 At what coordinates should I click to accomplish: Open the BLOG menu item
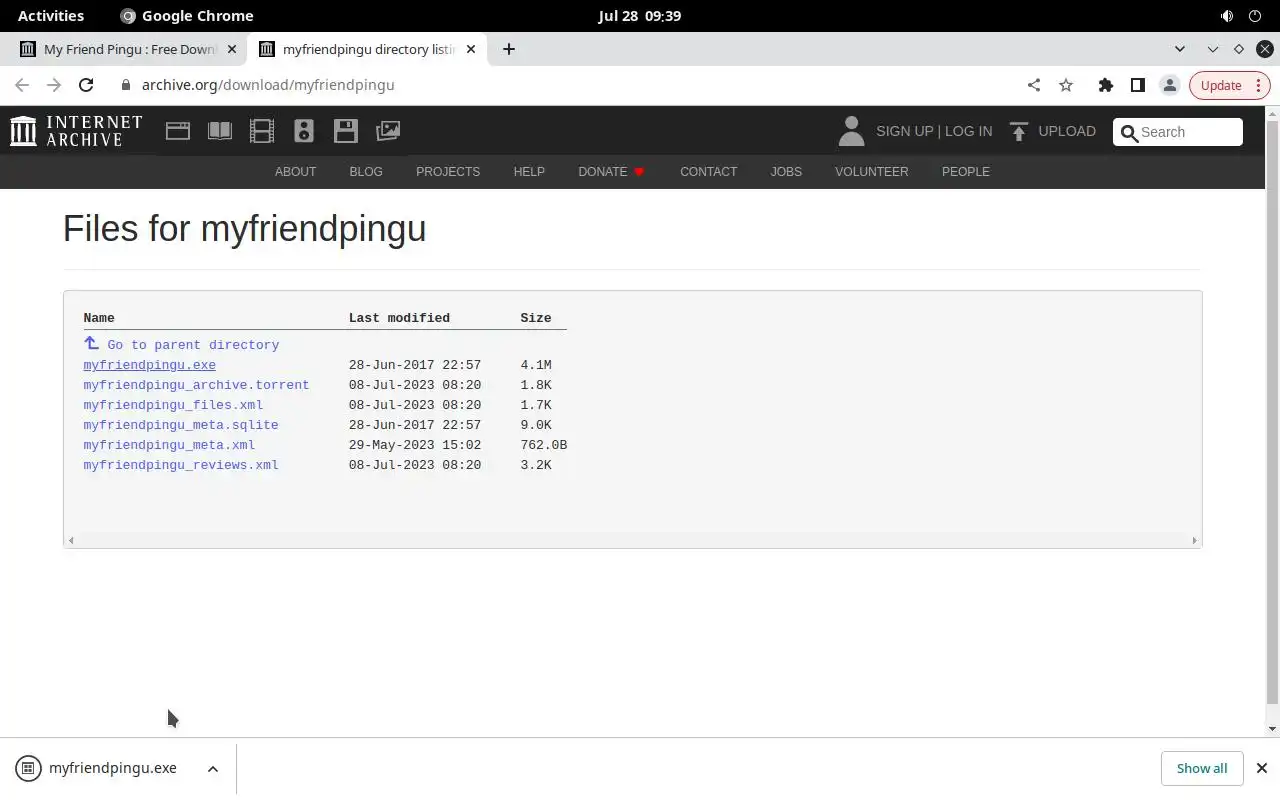click(366, 172)
